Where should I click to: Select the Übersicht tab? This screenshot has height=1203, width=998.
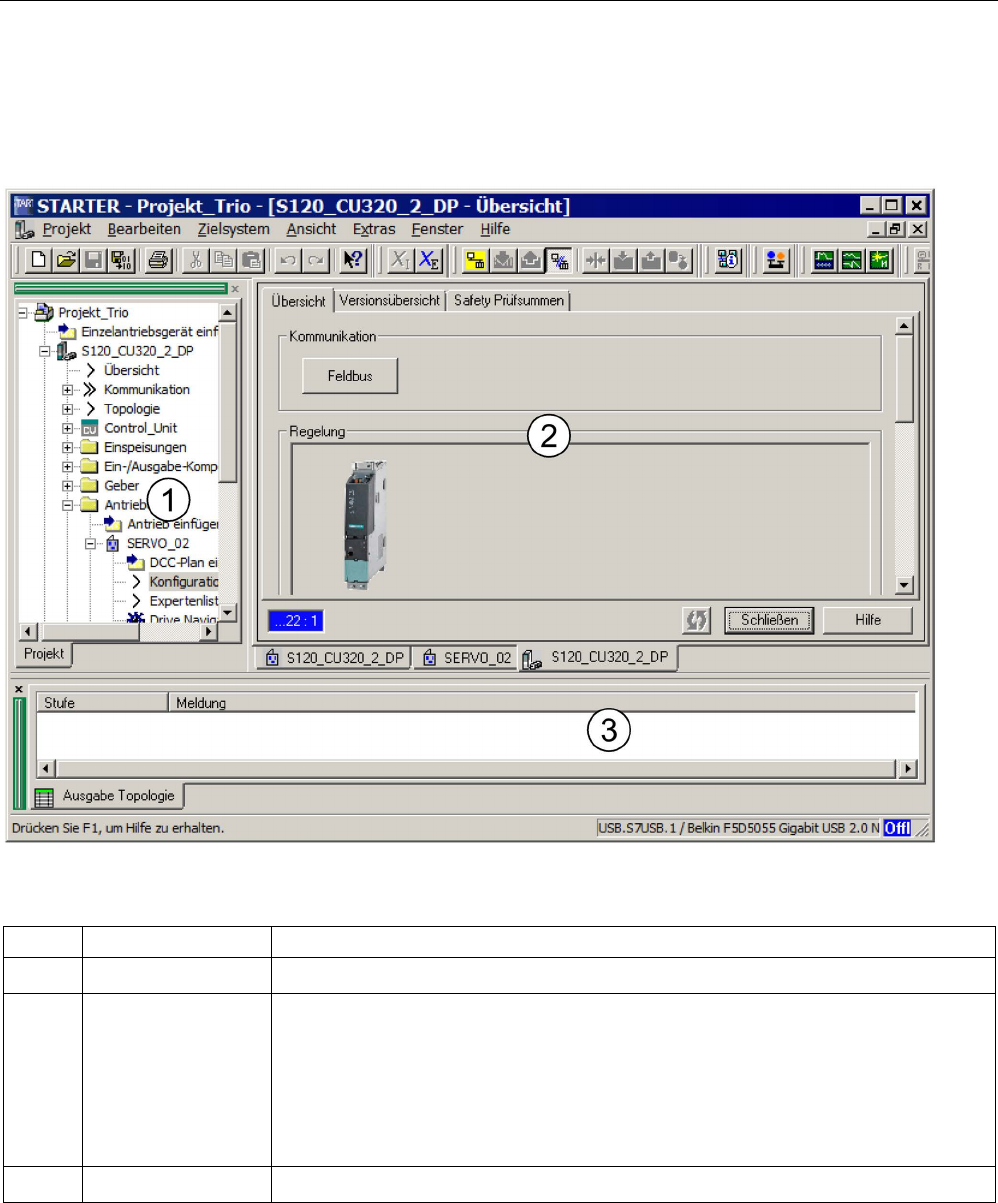pos(299,299)
